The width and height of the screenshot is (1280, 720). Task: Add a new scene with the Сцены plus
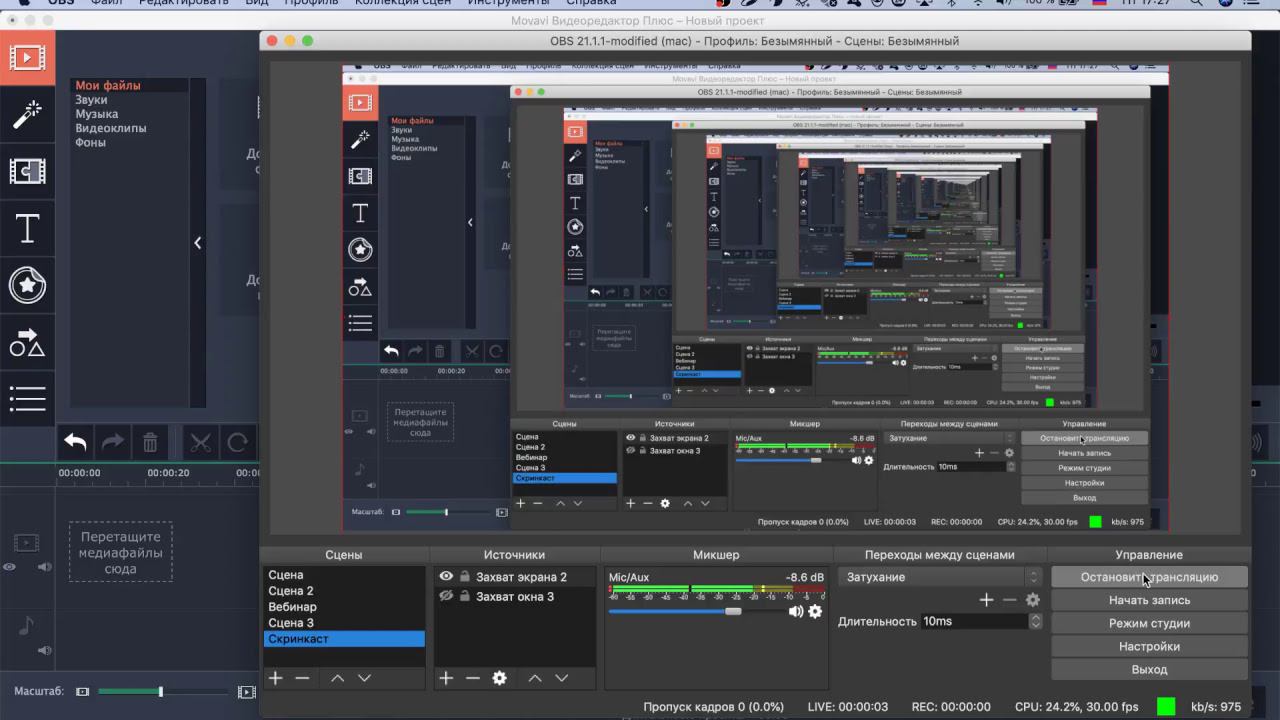tap(275, 678)
